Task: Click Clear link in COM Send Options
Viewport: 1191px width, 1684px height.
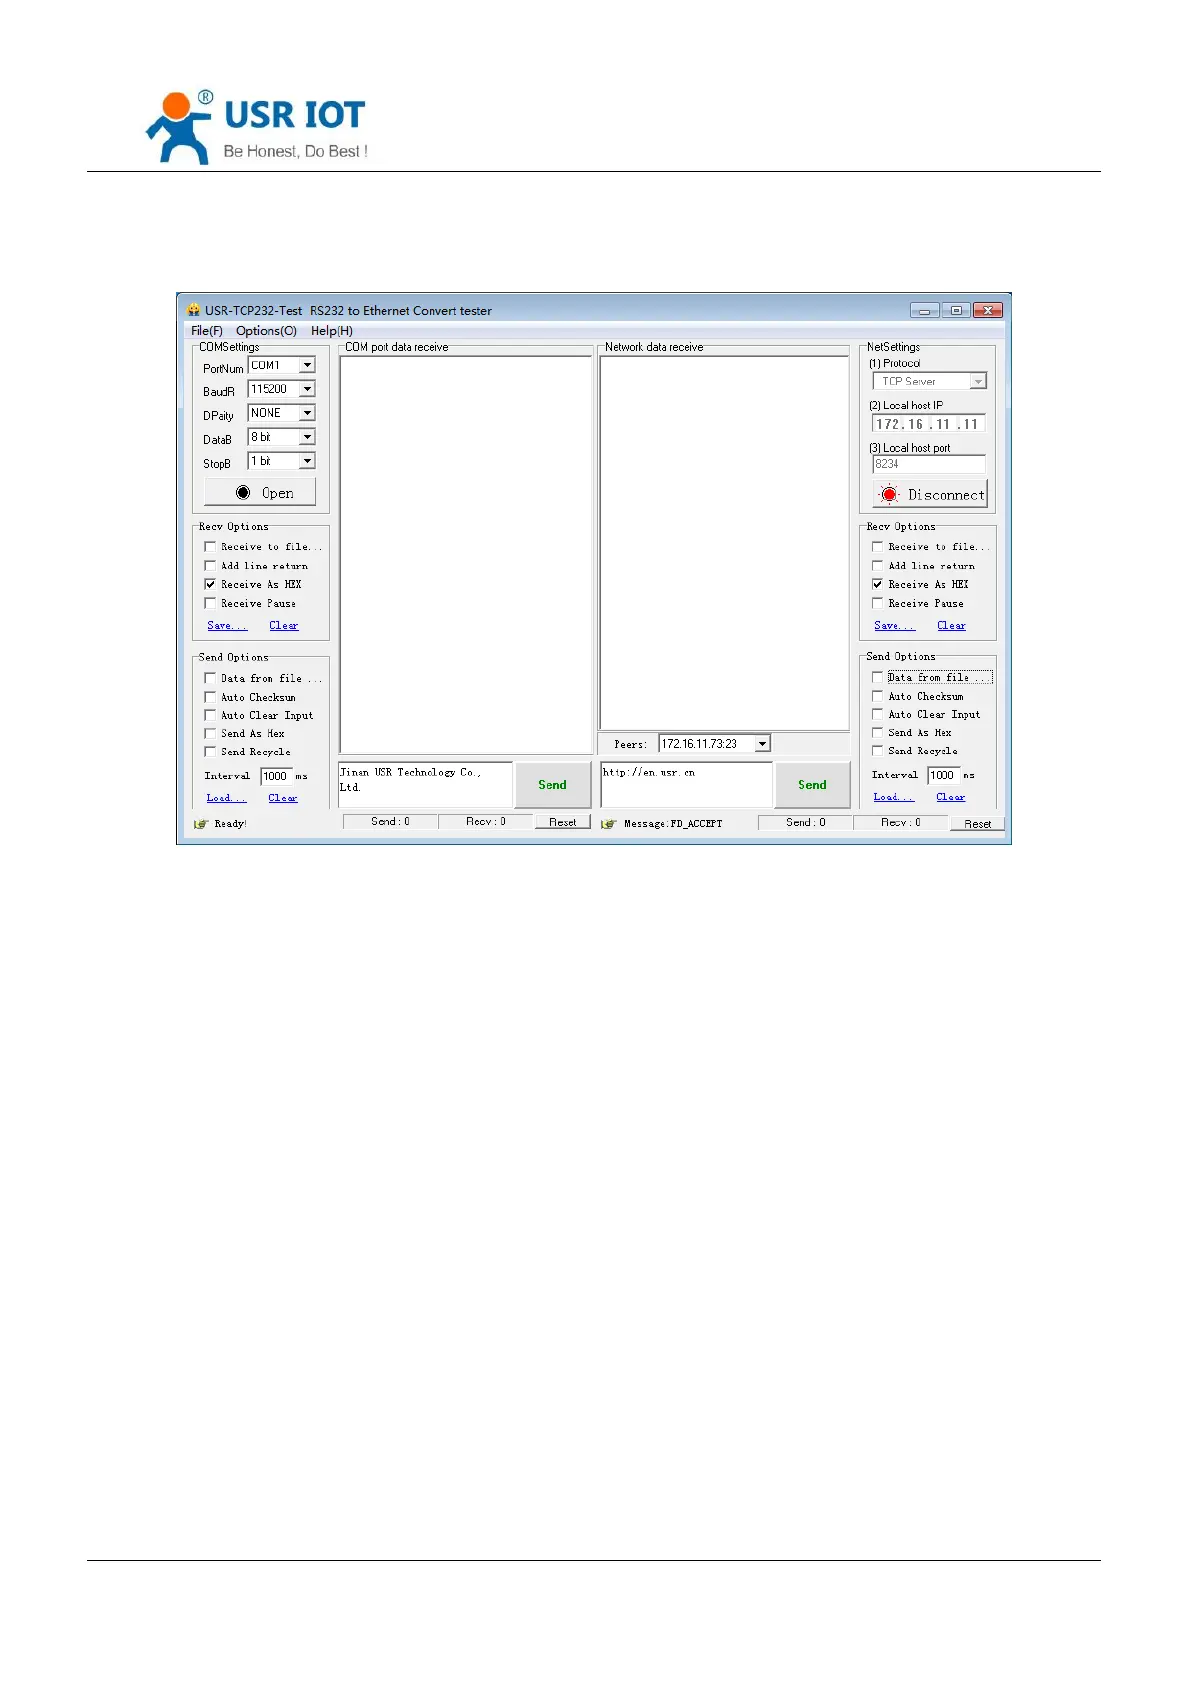Action: 283,798
